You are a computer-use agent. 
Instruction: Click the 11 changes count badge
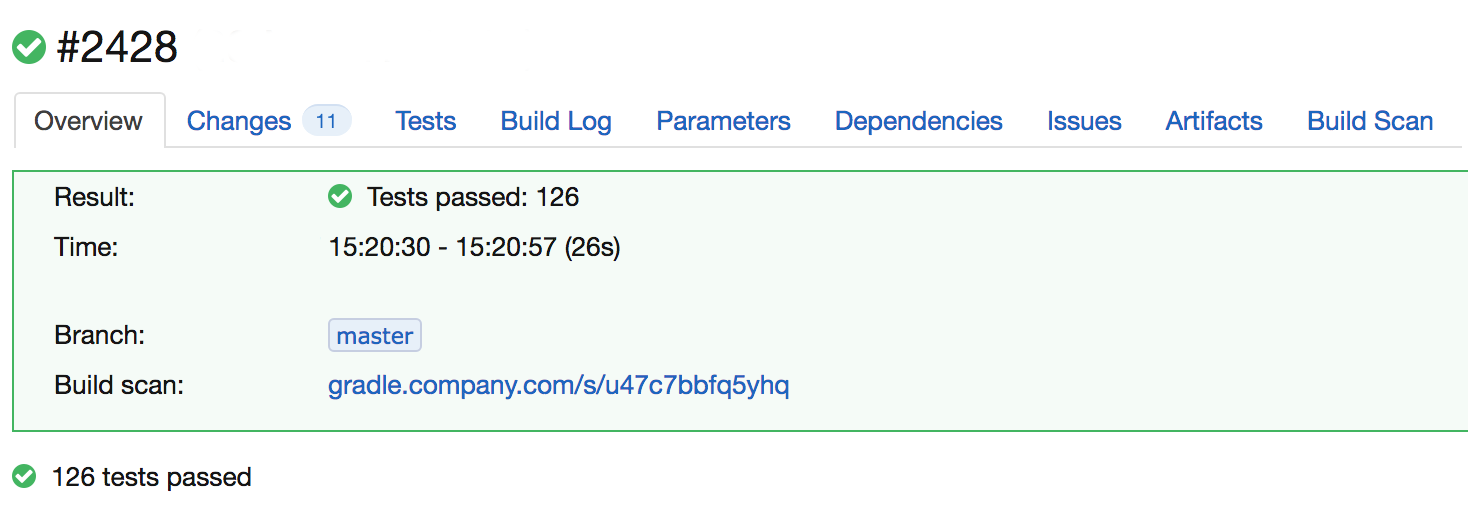[326, 121]
